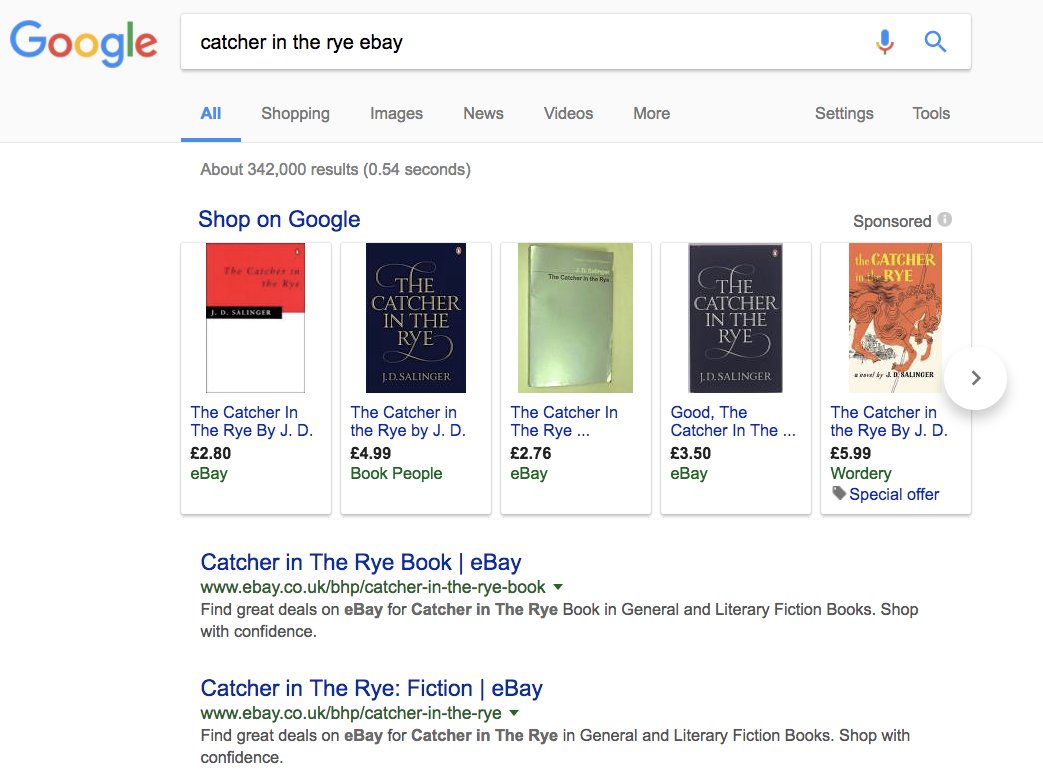Open the More search options menu
The width and height of the screenshot is (1043, 782).
click(x=651, y=114)
